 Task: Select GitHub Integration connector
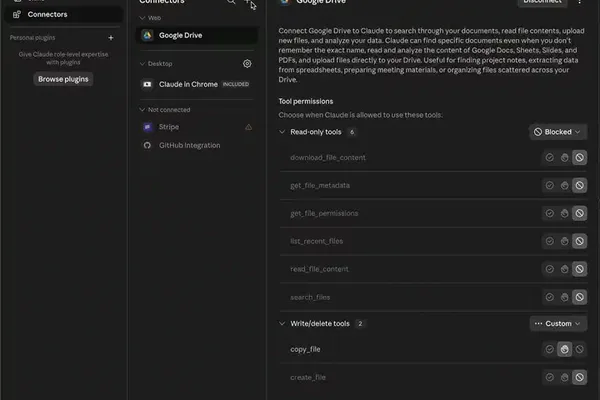pyautogui.click(x=197, y=145)
